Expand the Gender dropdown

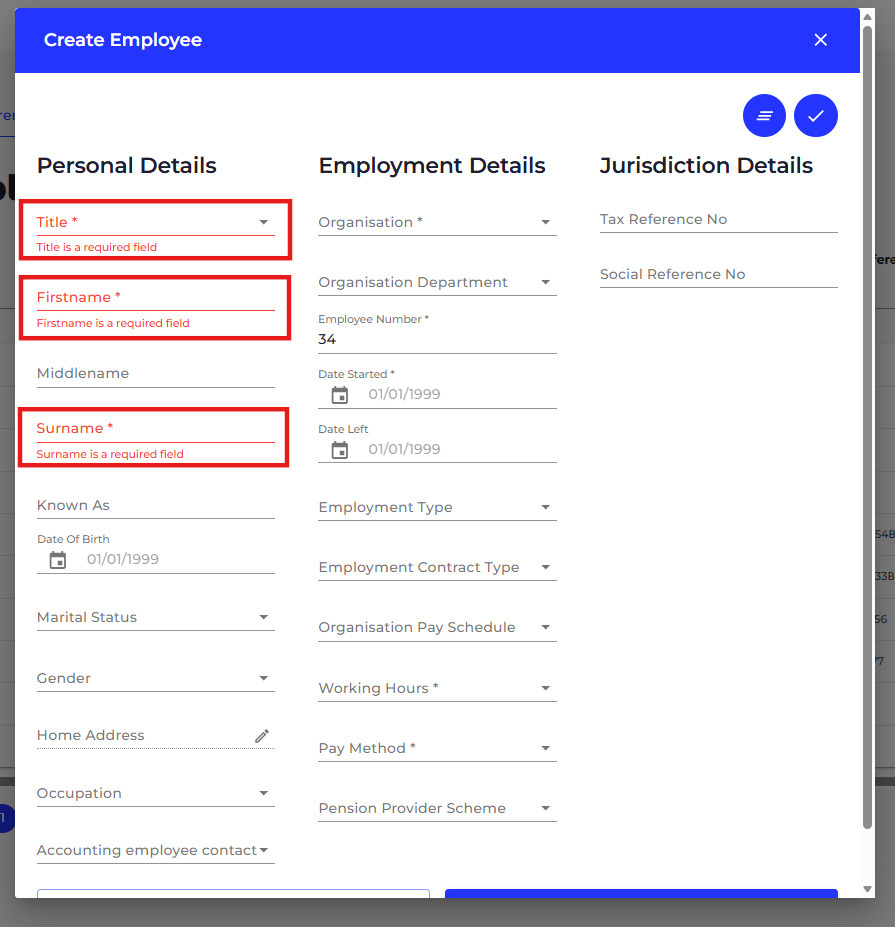click(x=156, y=678)
